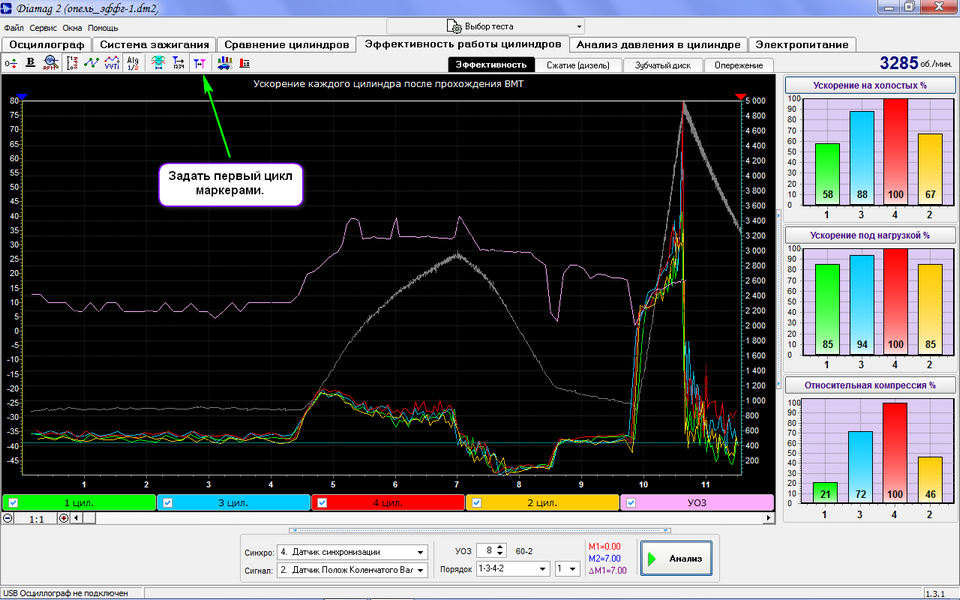Click the zoom-in round icon next to 1:1
This screenshot has height=600, width=960.
coord(64,518)
